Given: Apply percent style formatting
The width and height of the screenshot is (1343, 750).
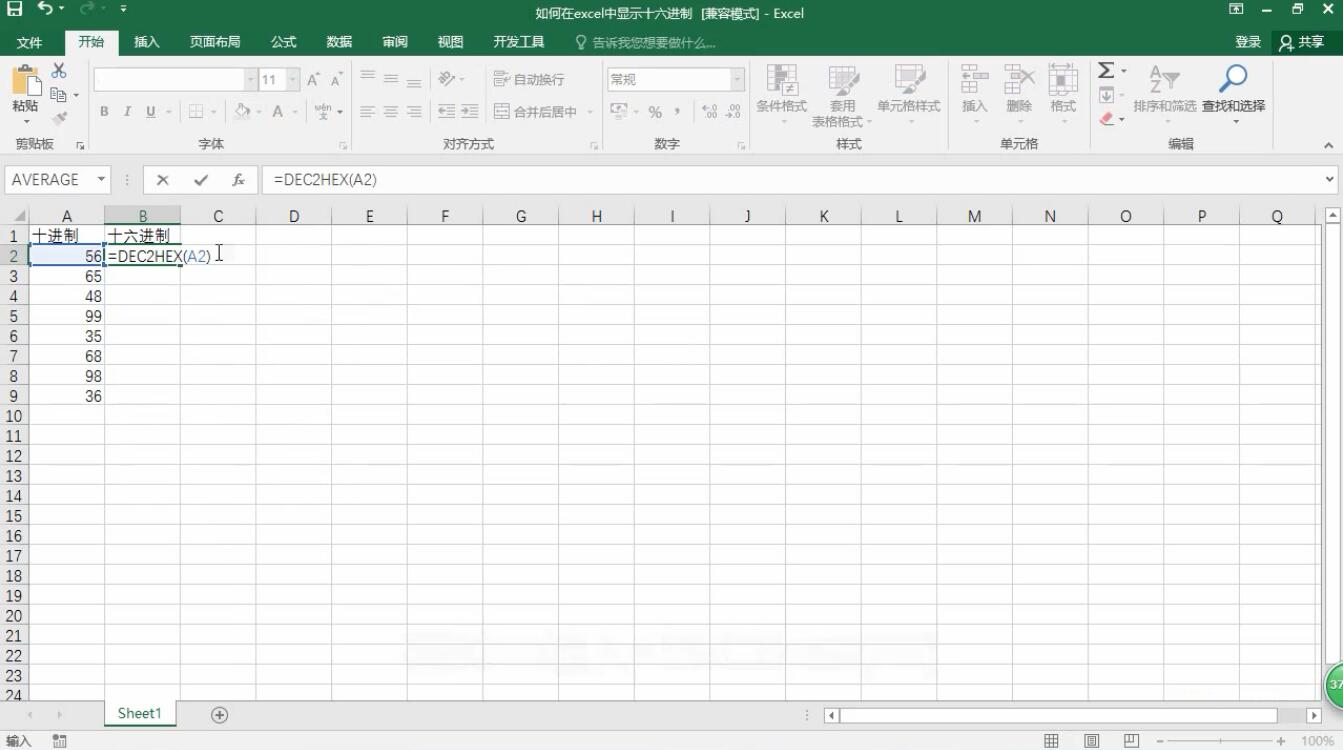Looking at the screenshot, I should tap(655, 111).
